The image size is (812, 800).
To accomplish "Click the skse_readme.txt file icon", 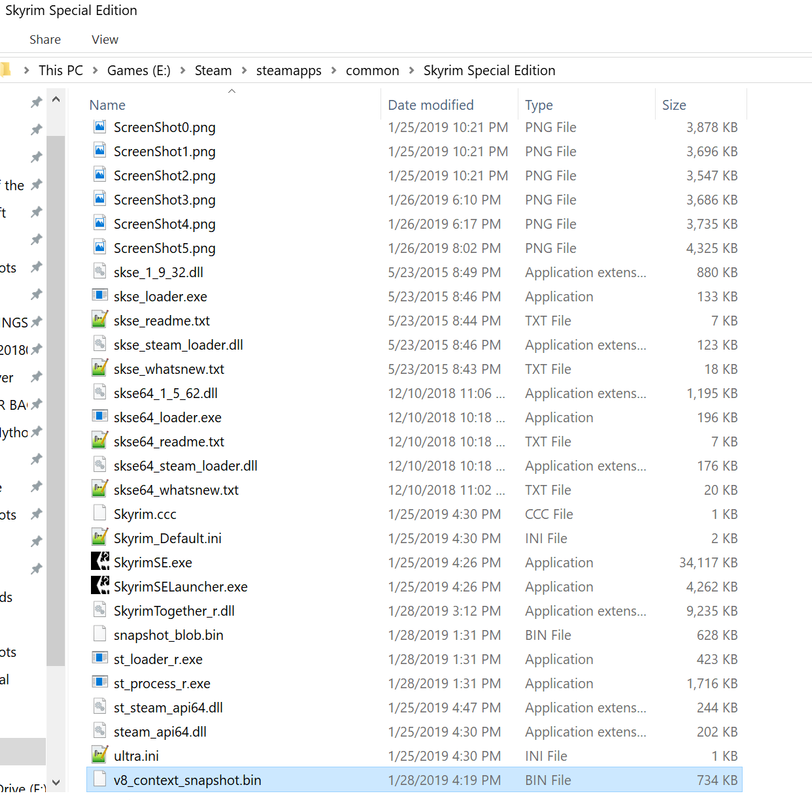I will click(x=99, y=319).
